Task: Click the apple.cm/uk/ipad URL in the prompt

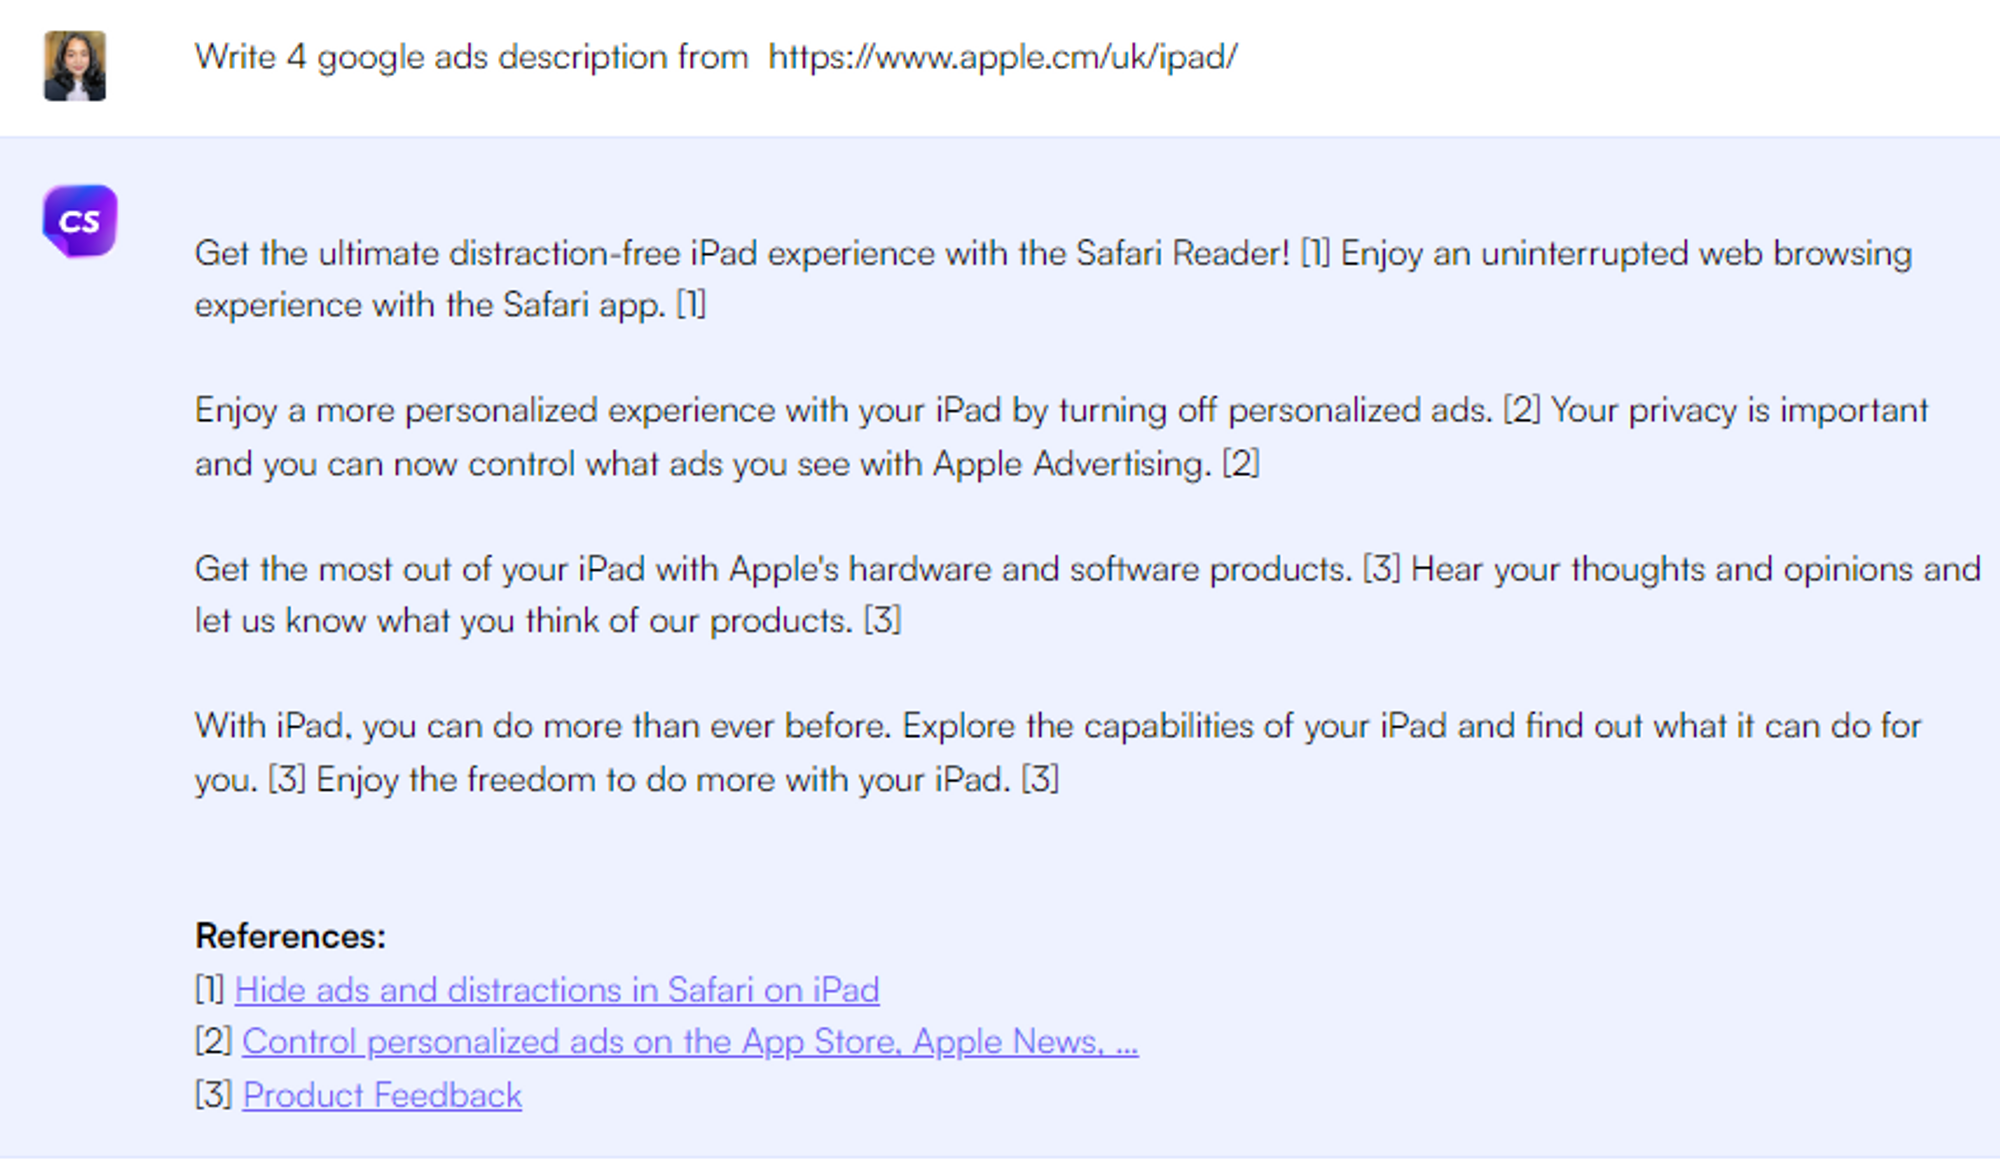Action: pos(1002,57)
